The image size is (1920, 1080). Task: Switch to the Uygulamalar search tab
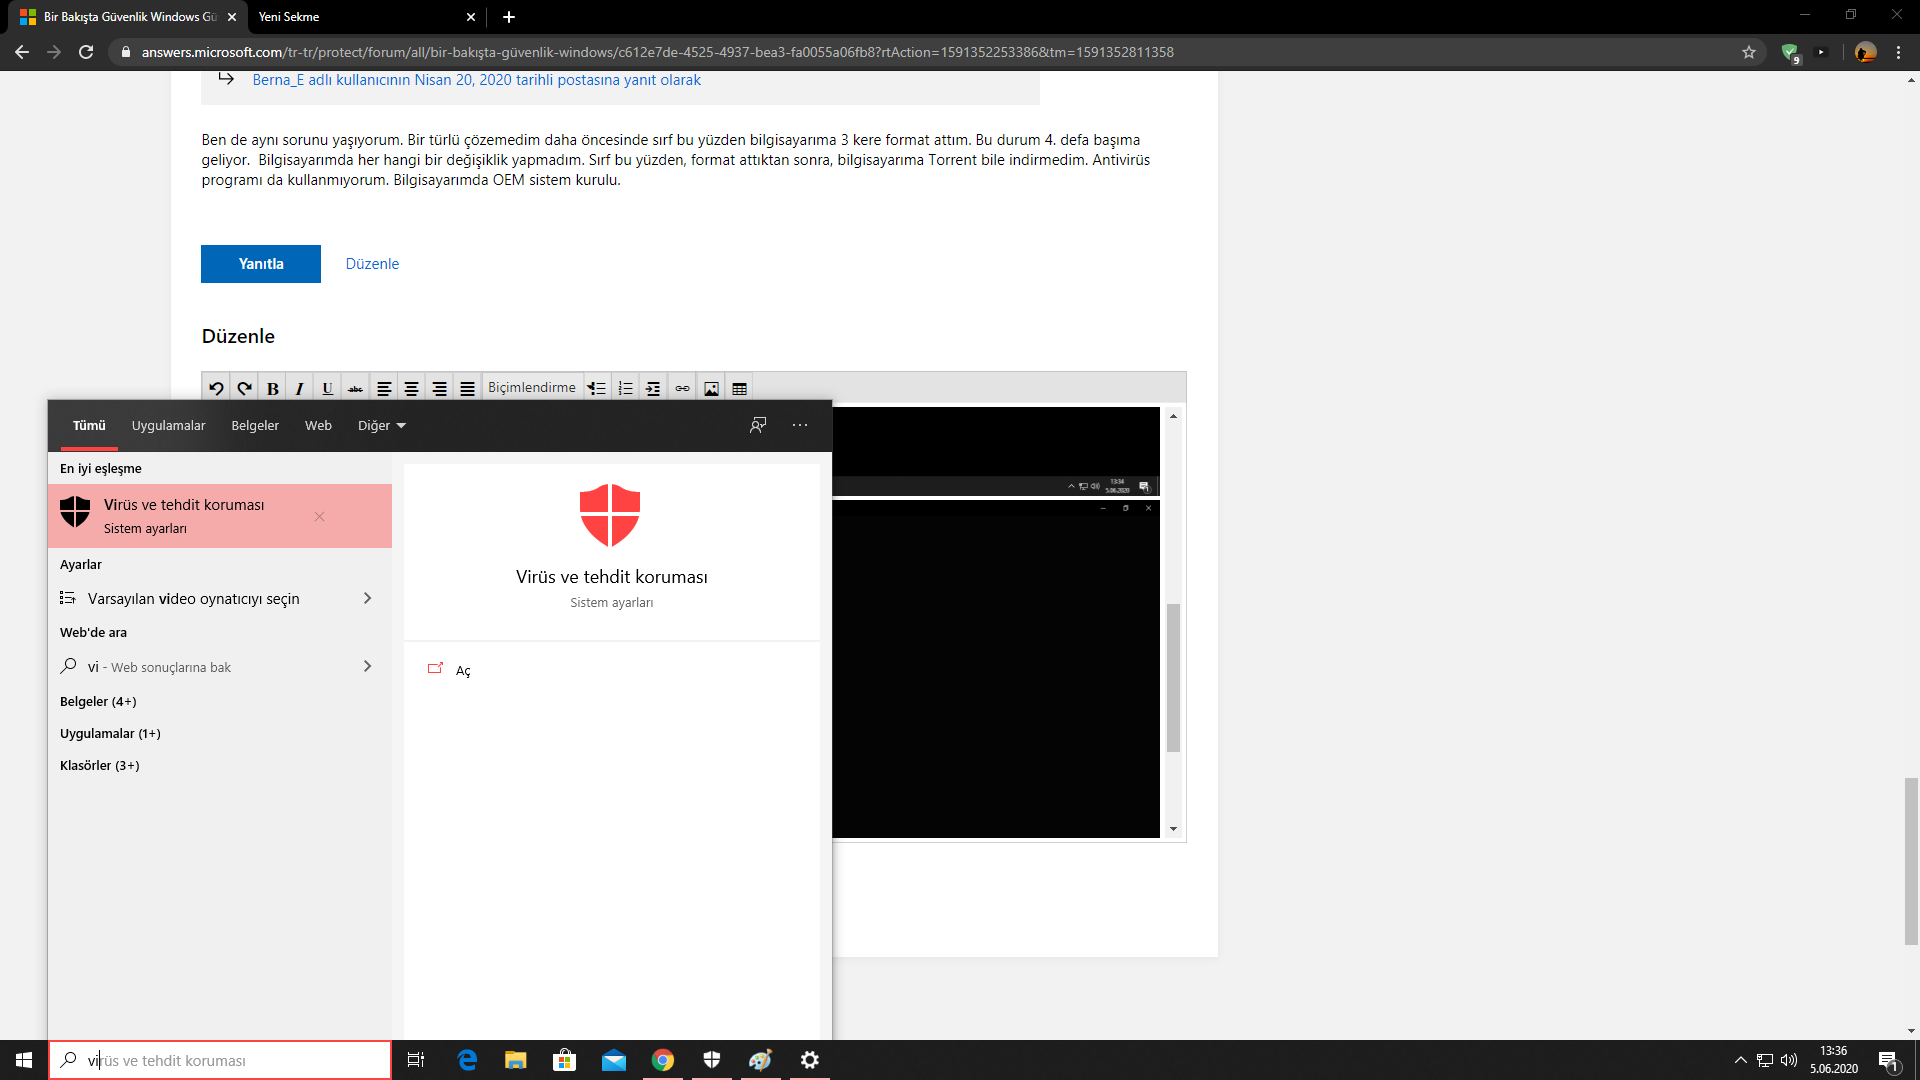[x=168, y=425]
